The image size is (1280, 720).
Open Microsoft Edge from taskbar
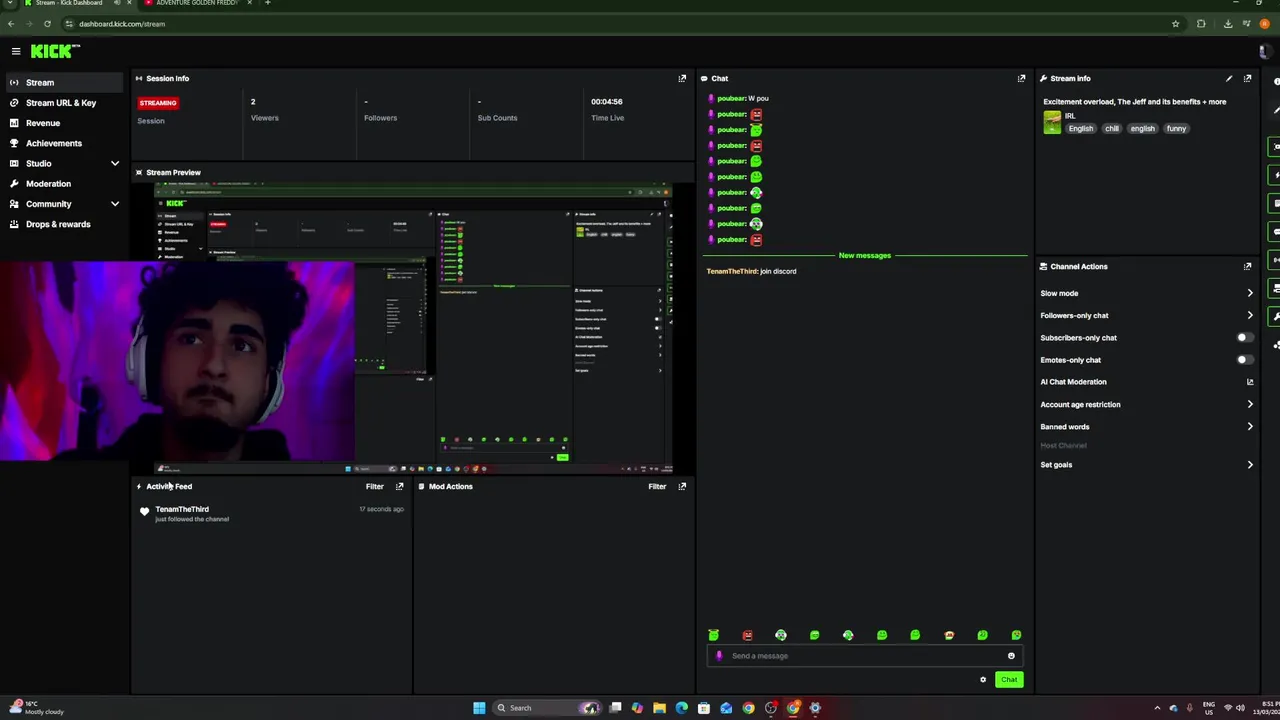(x=681, y=708)
